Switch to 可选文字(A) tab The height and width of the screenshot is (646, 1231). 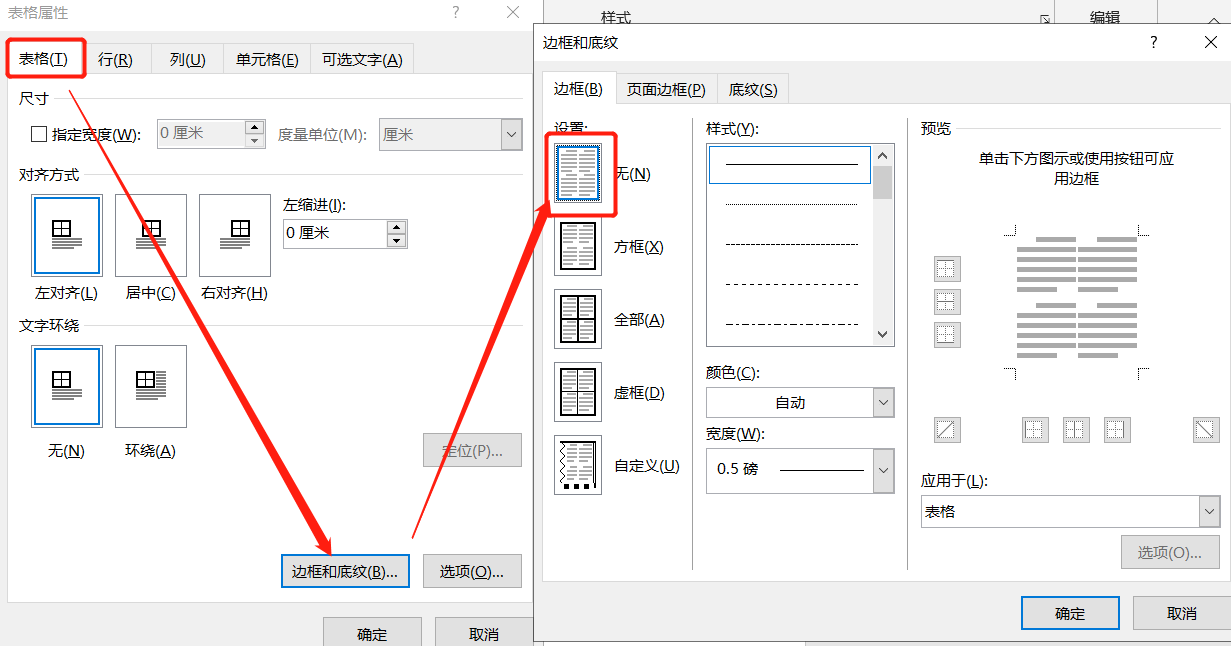pos(362,59)
